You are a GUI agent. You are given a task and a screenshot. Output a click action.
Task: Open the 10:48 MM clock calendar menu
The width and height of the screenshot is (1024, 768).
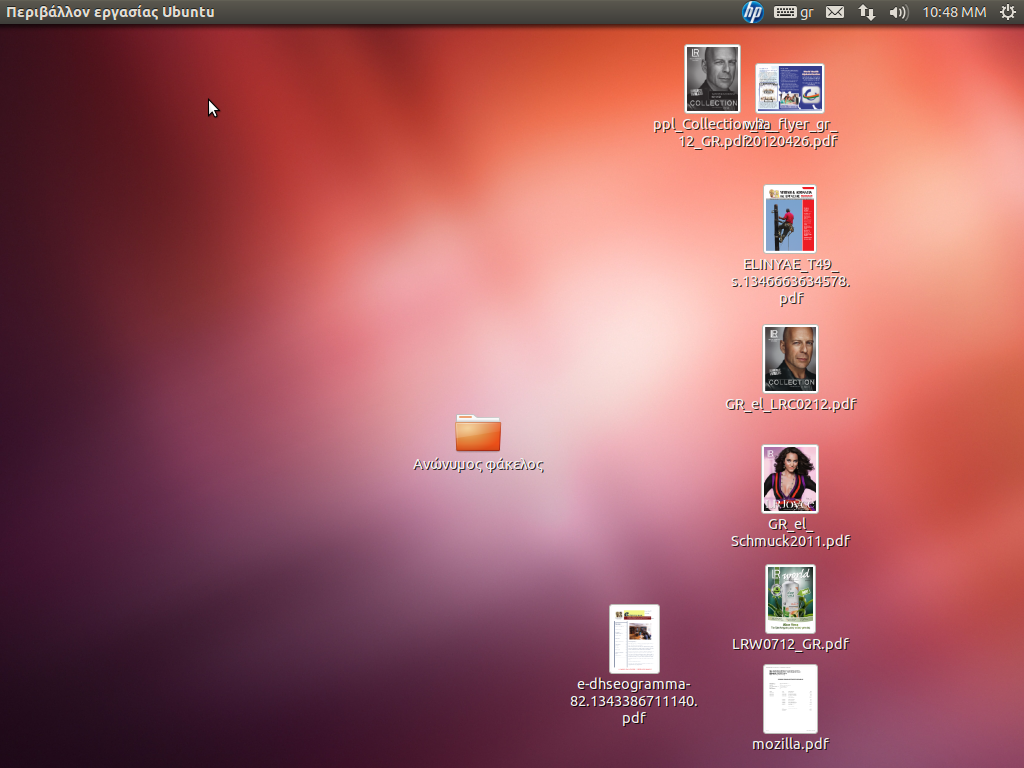tap(954, 12)
